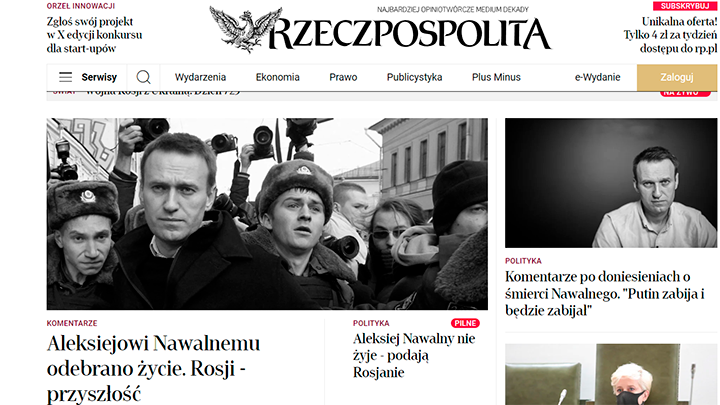
Task: Select Plus Minus in navigation
Action: 496,77
